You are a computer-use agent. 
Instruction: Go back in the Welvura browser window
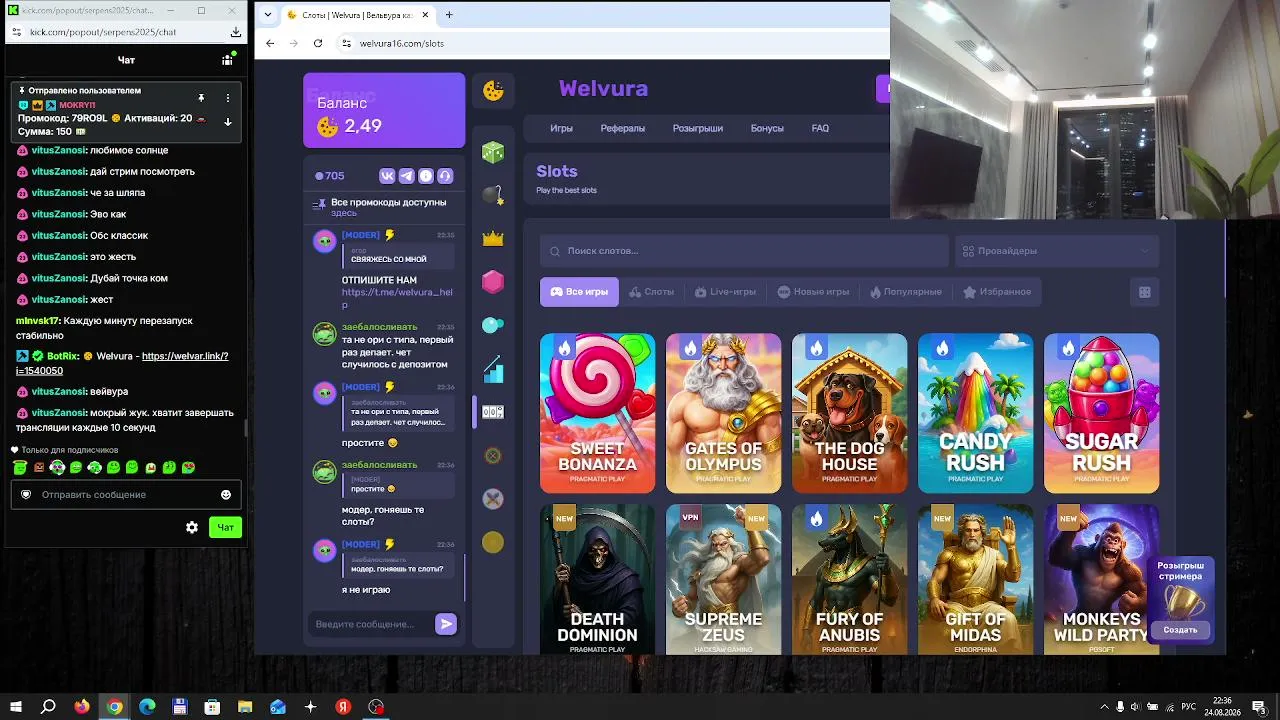point(270,43)
